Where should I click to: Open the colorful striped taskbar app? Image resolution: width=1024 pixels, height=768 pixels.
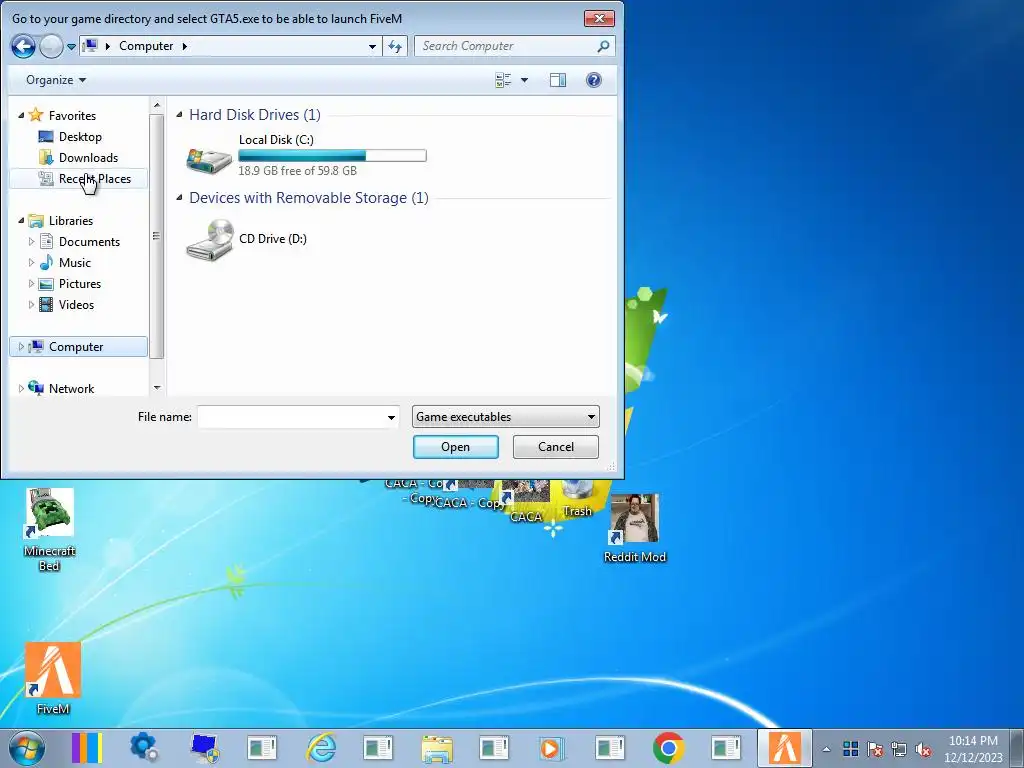(87, 748)
